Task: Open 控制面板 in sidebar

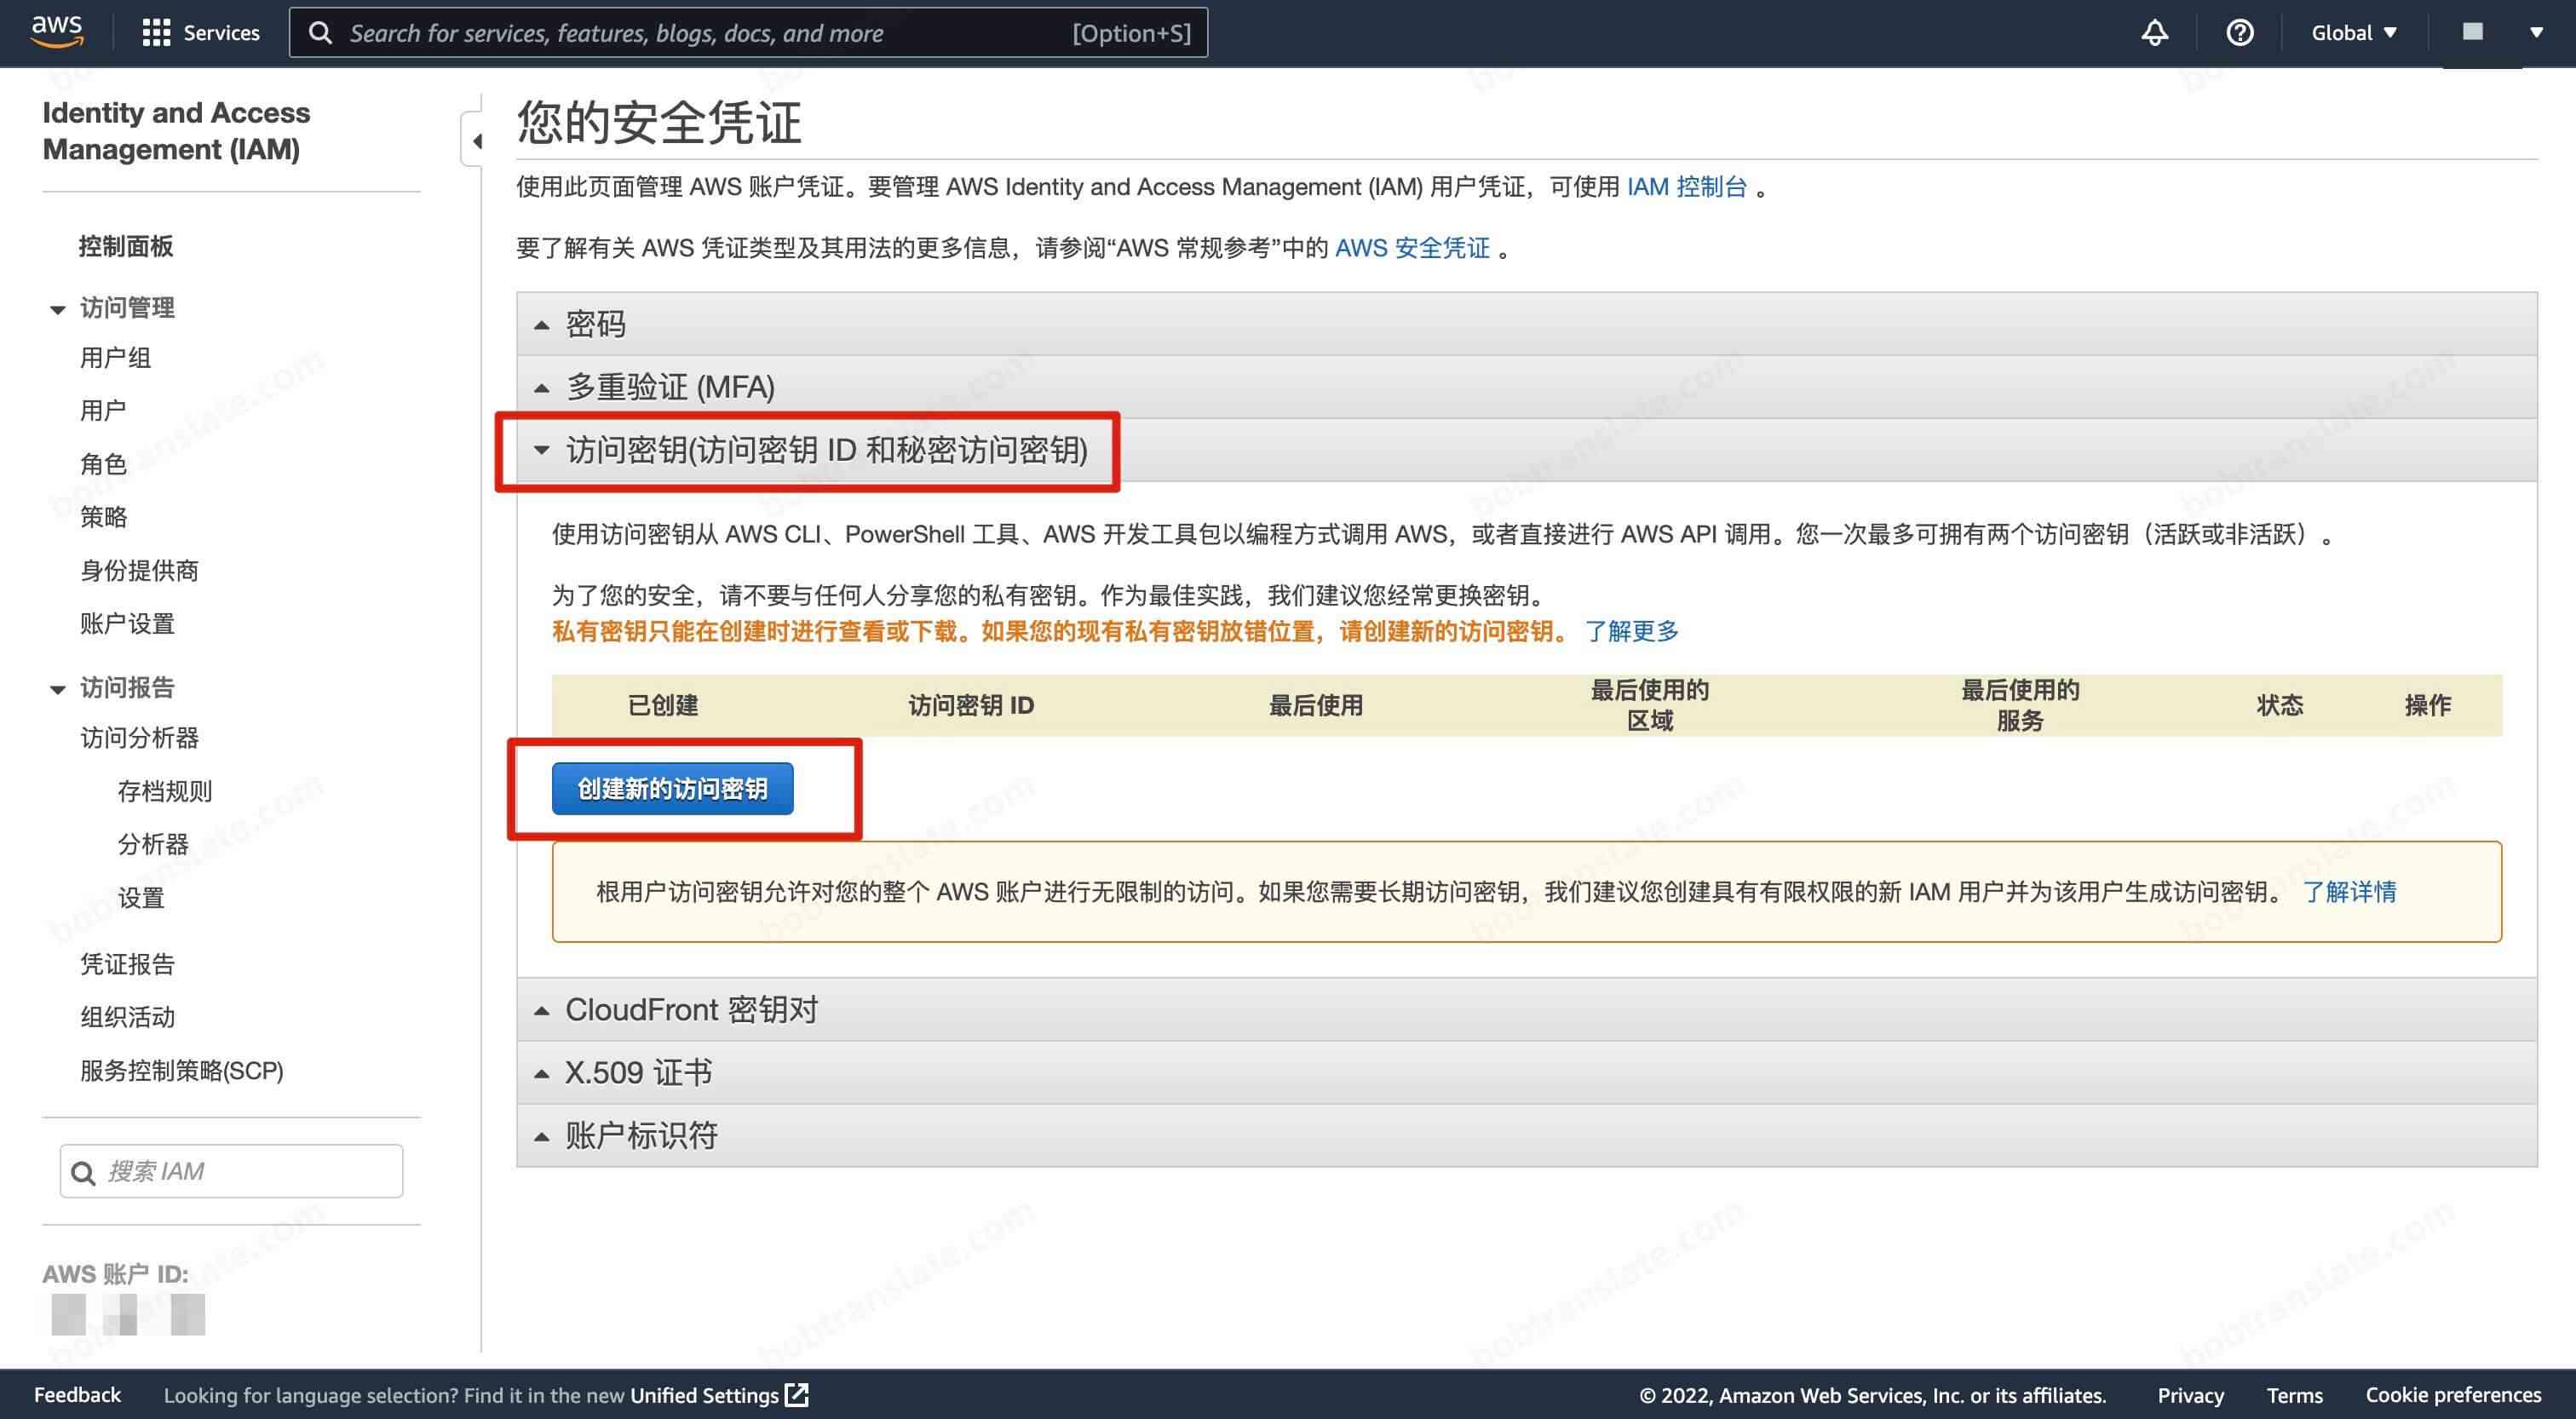Action: coord(126,246)
